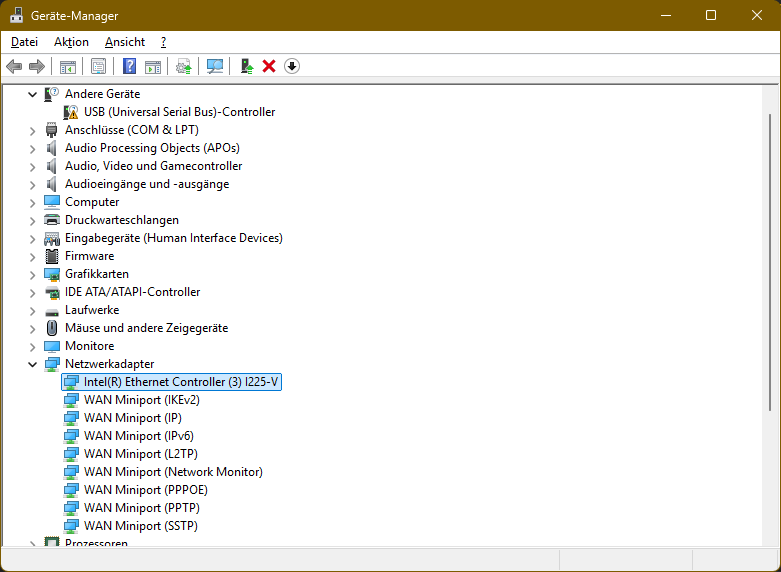The width and height of the screenshot is (781, 572).
Task: Expand the Firmware category
Action: click(33, 257)
